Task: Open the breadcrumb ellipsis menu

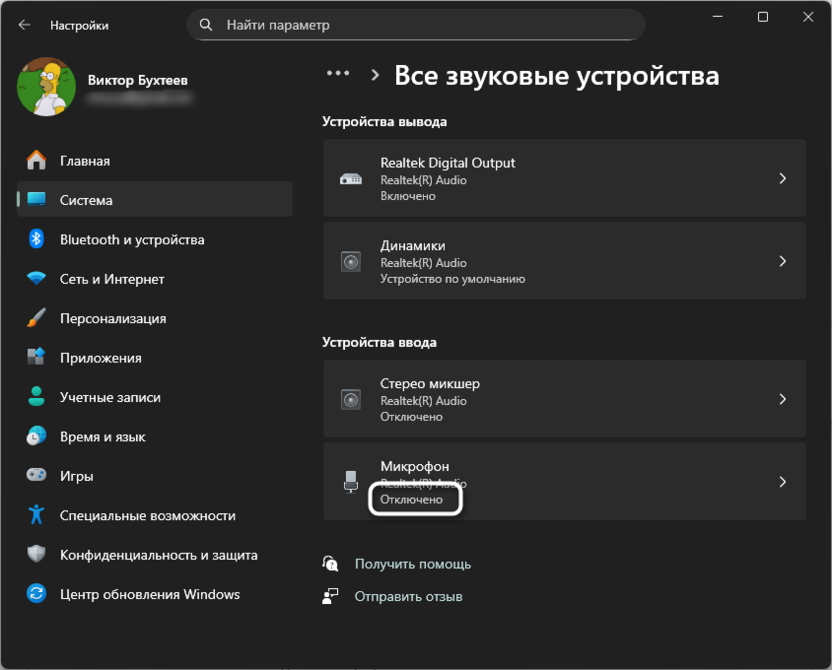Action: tap(337, 72)
